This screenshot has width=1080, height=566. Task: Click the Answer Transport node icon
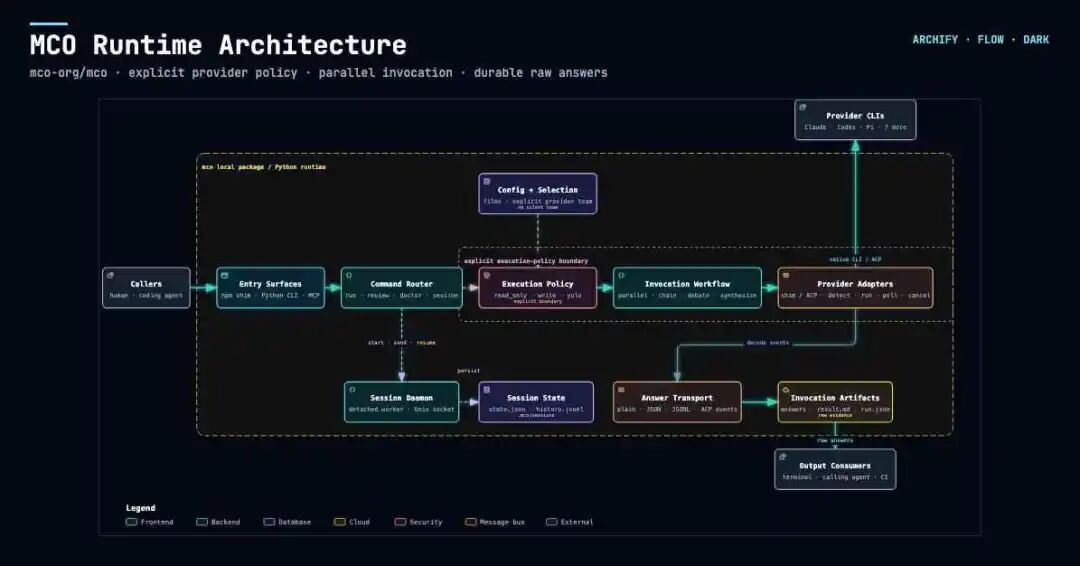point(621,390)
